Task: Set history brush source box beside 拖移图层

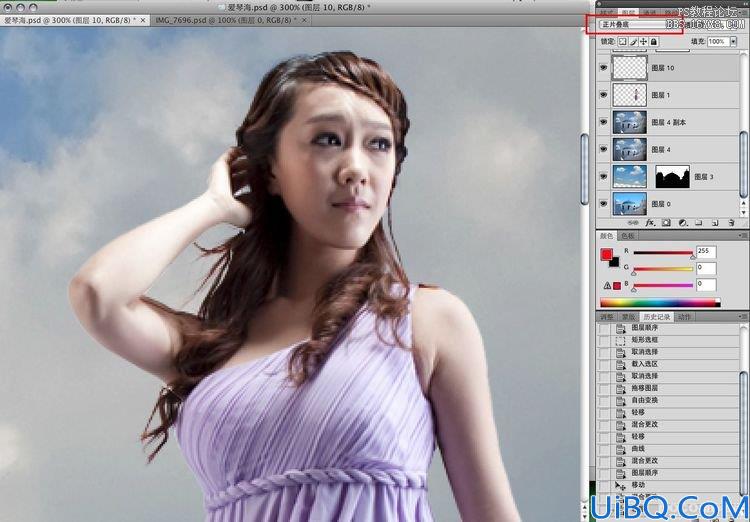Action: [x=605, y=388]
